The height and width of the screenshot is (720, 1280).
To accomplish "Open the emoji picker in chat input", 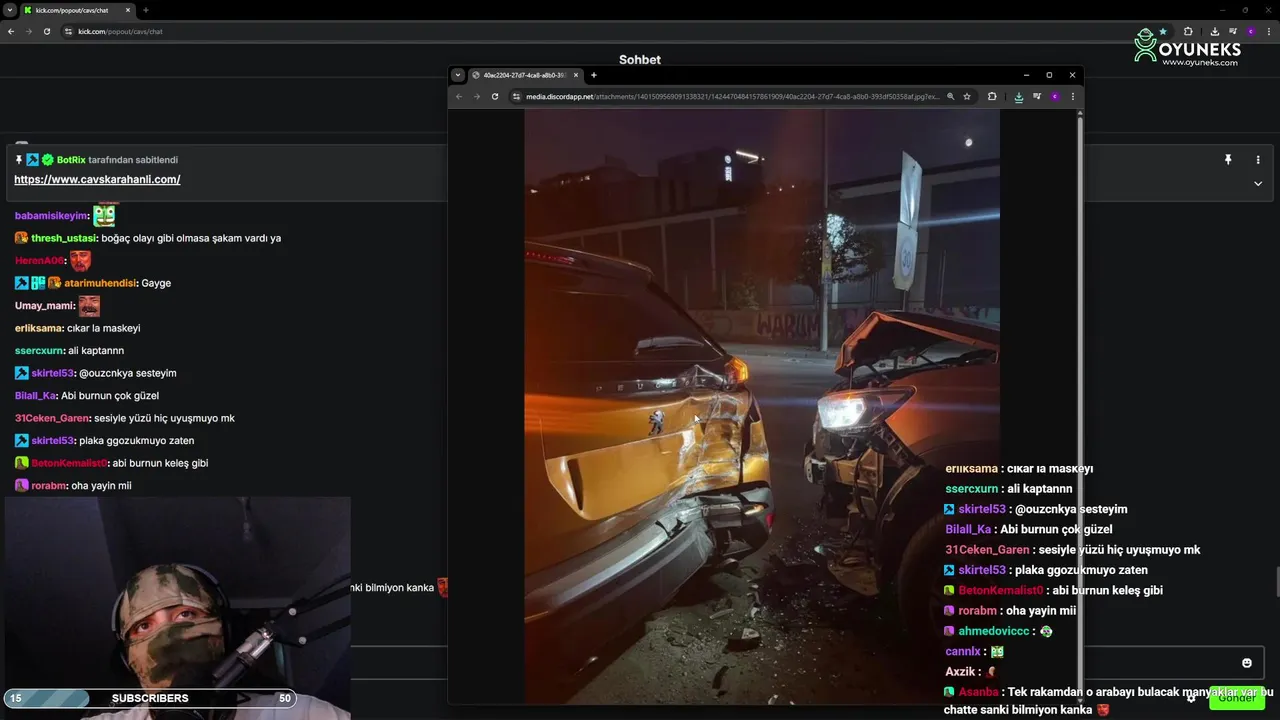I will [x=1247, y=663].
